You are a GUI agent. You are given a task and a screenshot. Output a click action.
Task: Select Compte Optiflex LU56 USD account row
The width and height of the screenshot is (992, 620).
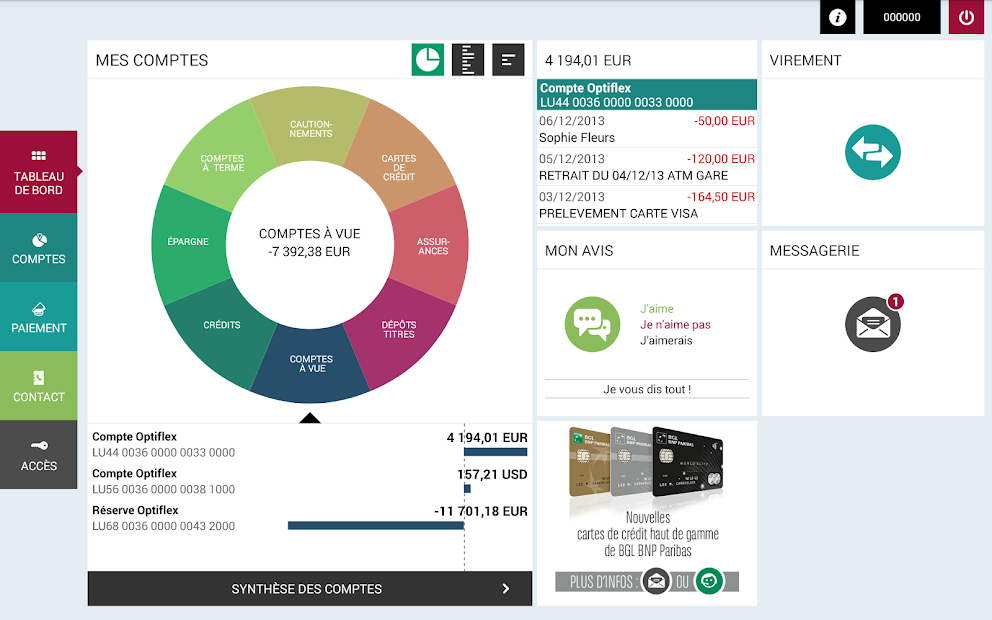309,481
